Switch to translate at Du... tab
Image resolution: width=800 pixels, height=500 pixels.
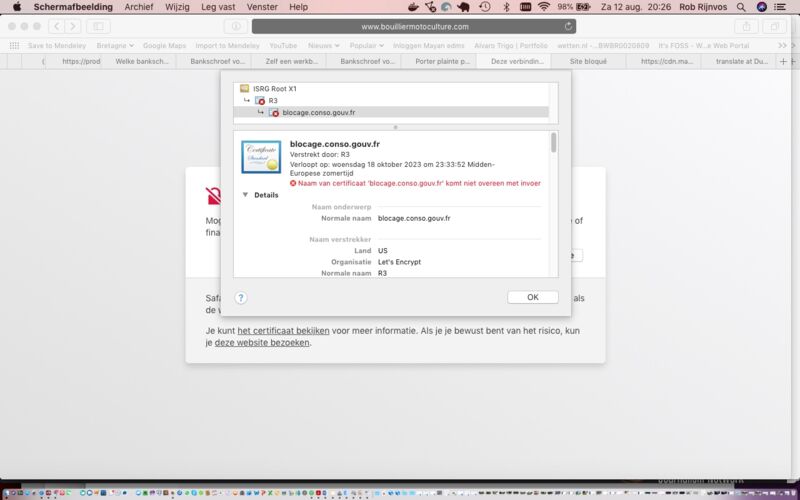pos(741,61)
